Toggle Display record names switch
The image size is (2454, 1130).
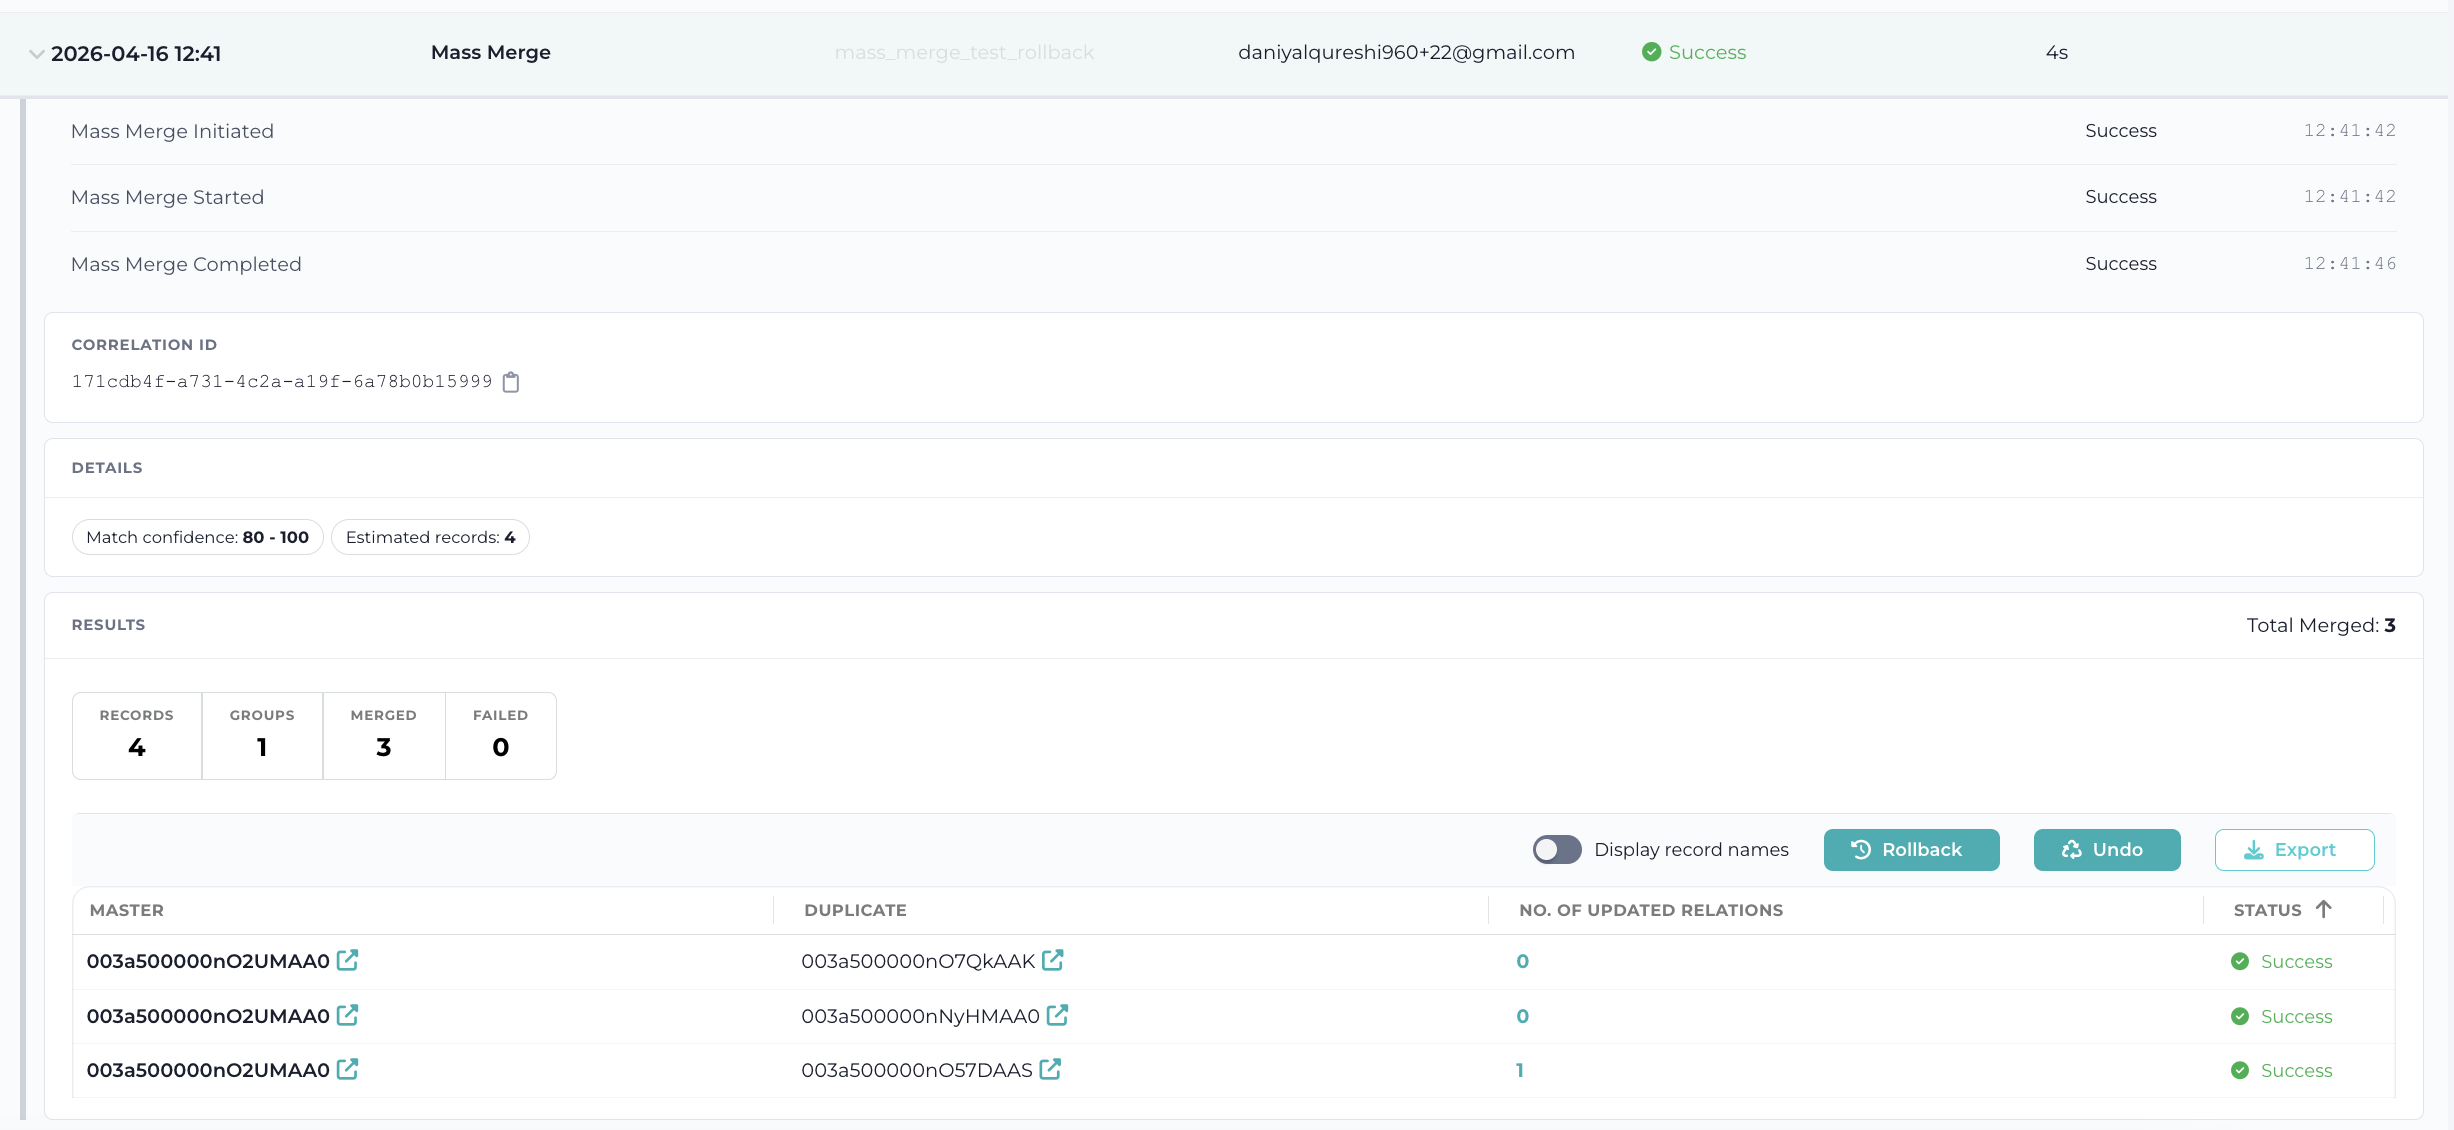point(1557,850)
